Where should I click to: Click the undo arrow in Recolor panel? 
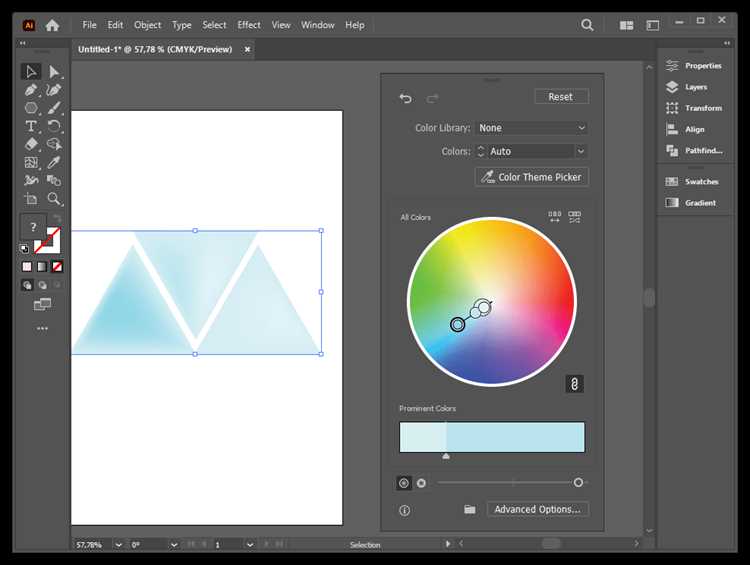coord(406,99)
